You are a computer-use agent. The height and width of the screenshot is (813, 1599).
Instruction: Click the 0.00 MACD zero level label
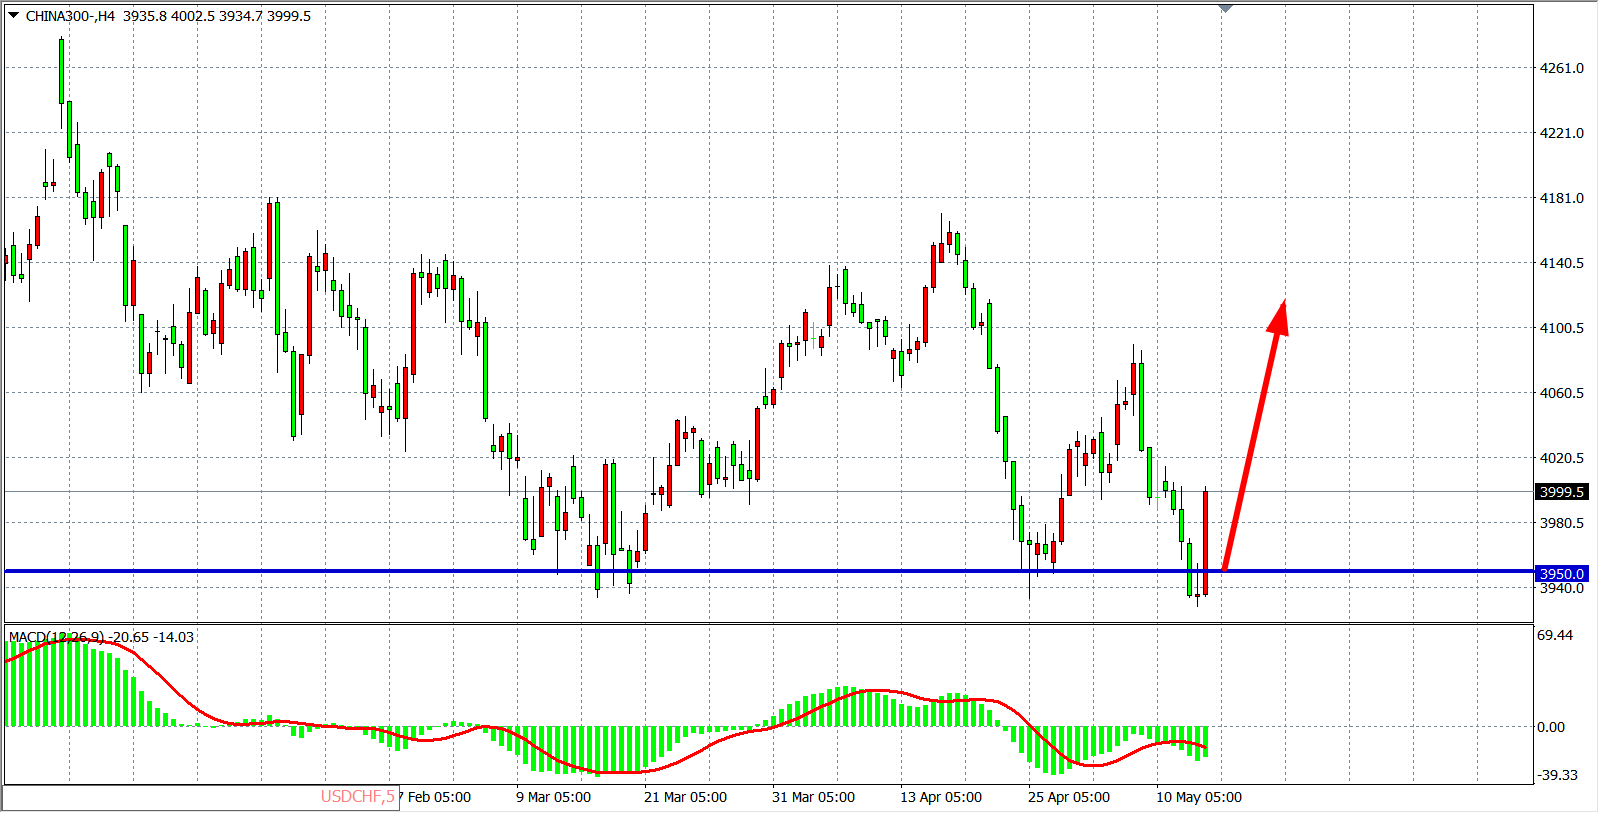pos(1550,727)
